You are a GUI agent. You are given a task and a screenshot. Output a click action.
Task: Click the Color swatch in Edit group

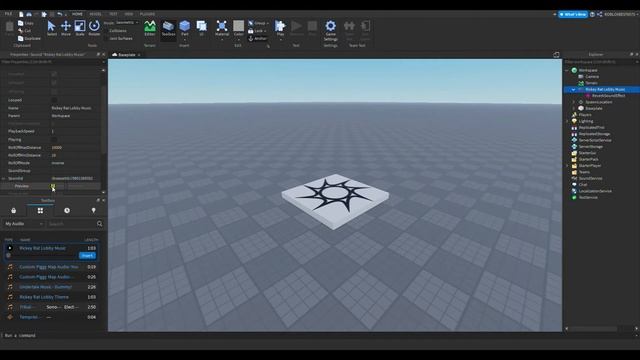(238, 29)
